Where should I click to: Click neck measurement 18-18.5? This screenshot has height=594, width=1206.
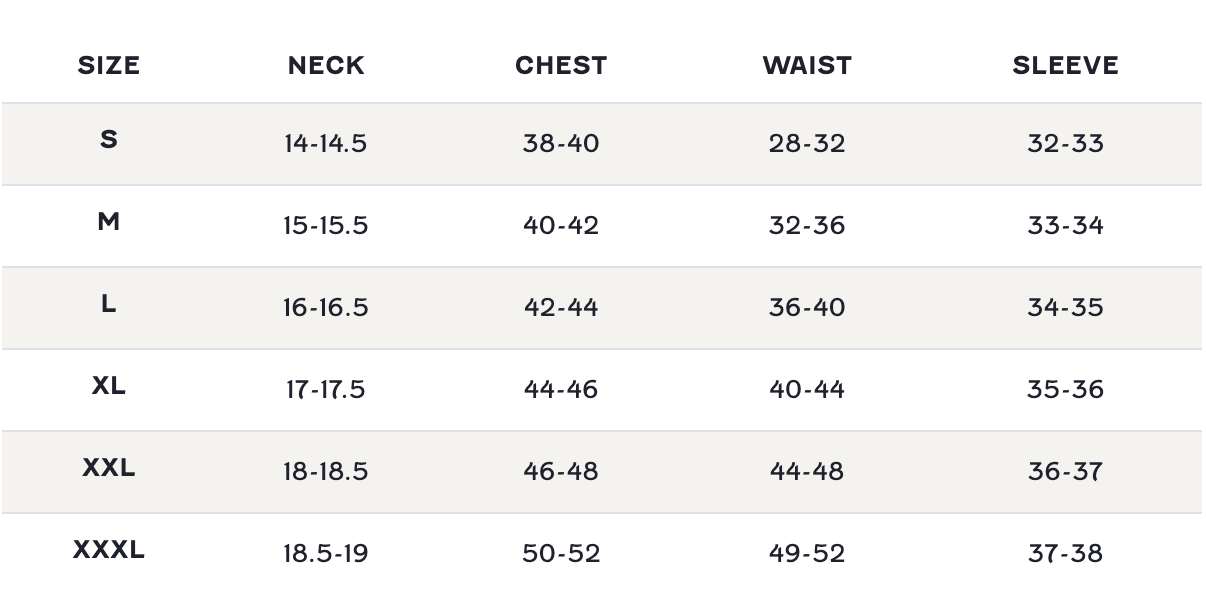pos(325,472)
